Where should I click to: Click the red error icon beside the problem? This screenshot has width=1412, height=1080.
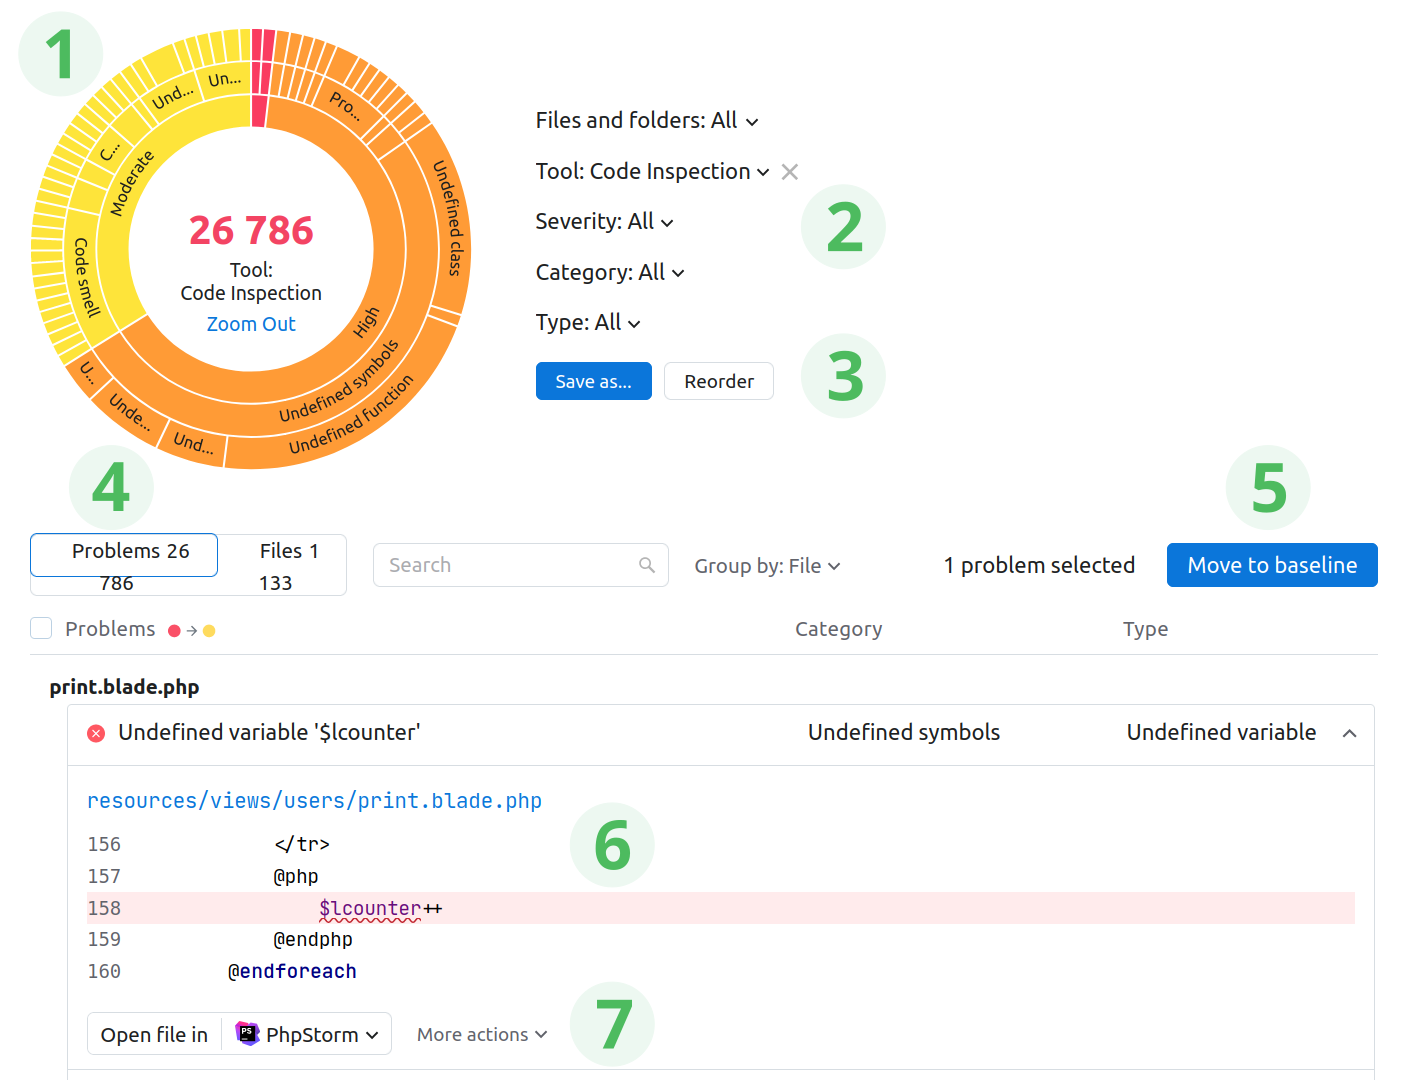click(x=96, y=733)
